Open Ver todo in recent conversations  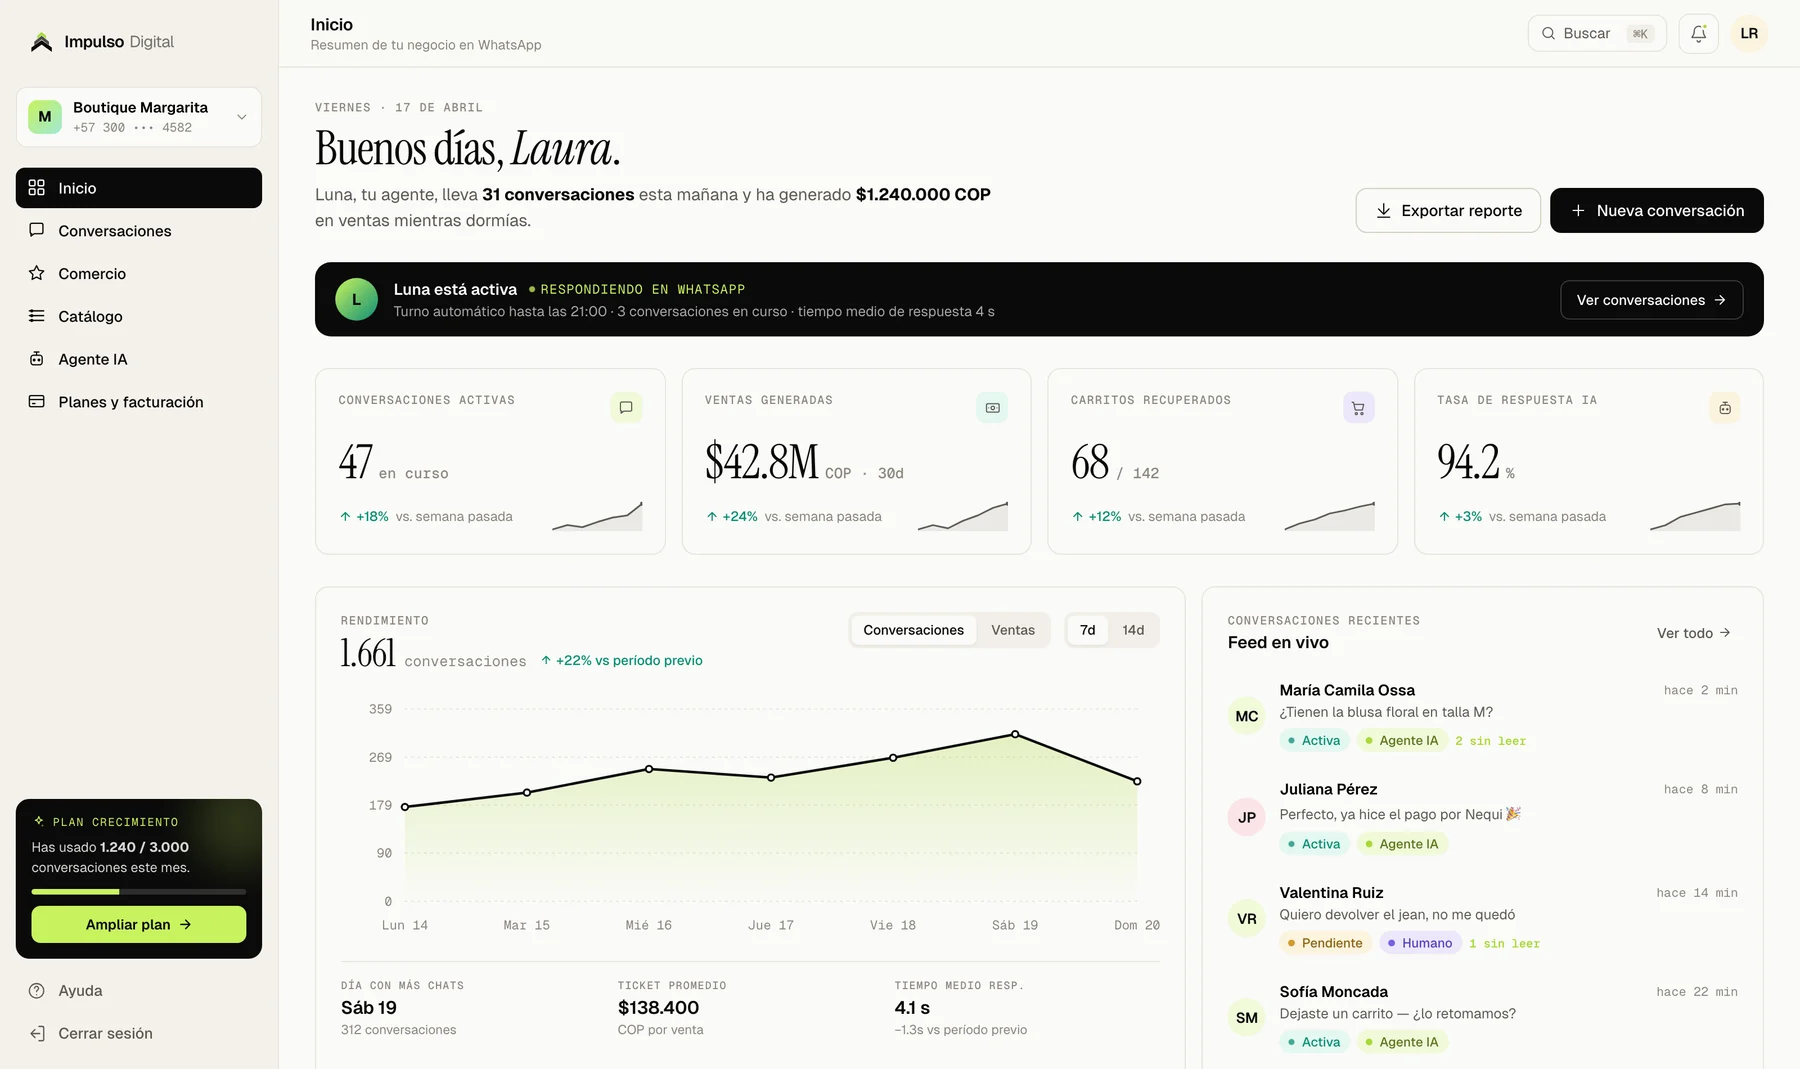[x=1694, y=633]
